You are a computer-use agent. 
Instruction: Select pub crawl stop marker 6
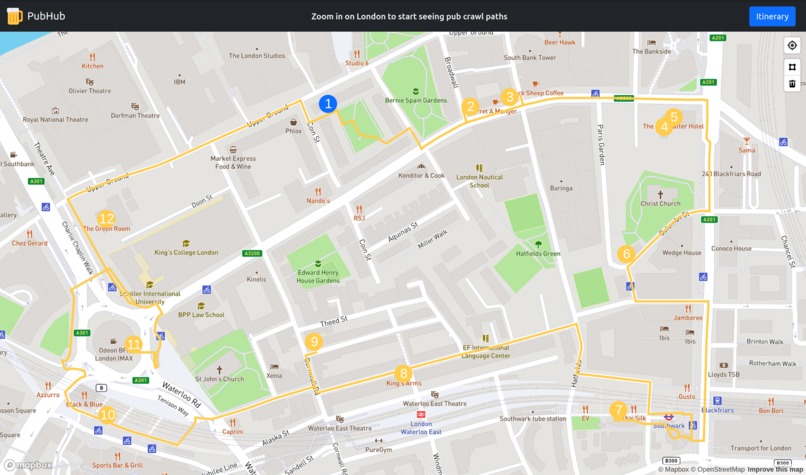626,254
